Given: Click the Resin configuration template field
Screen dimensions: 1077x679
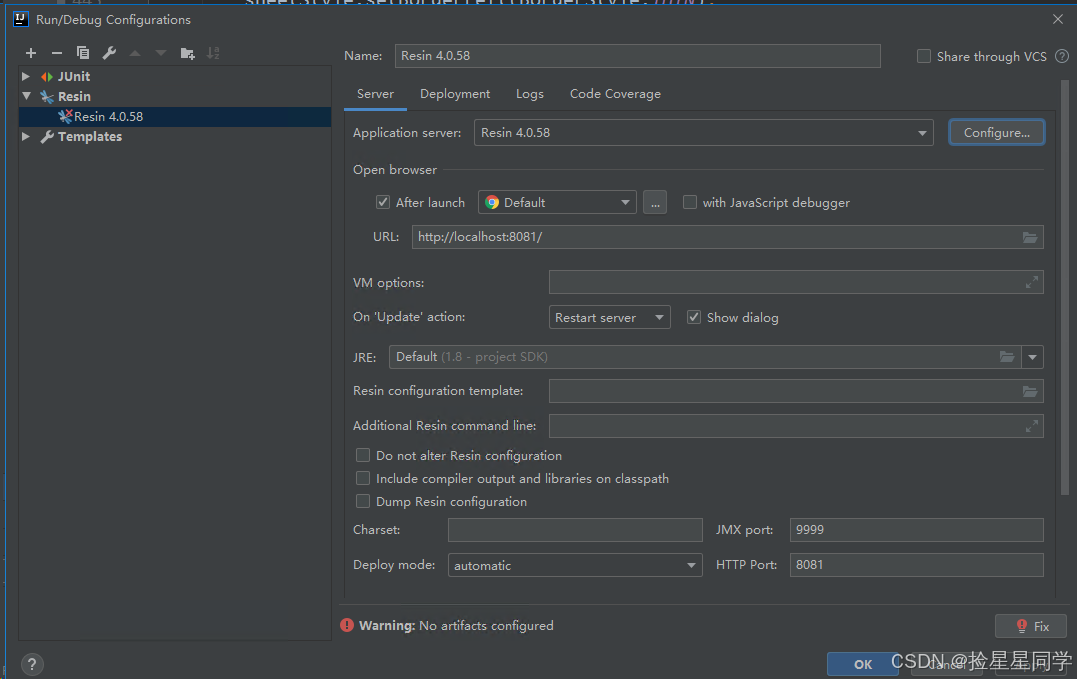Looking at the screenshot, I should (x=796, y=391).
